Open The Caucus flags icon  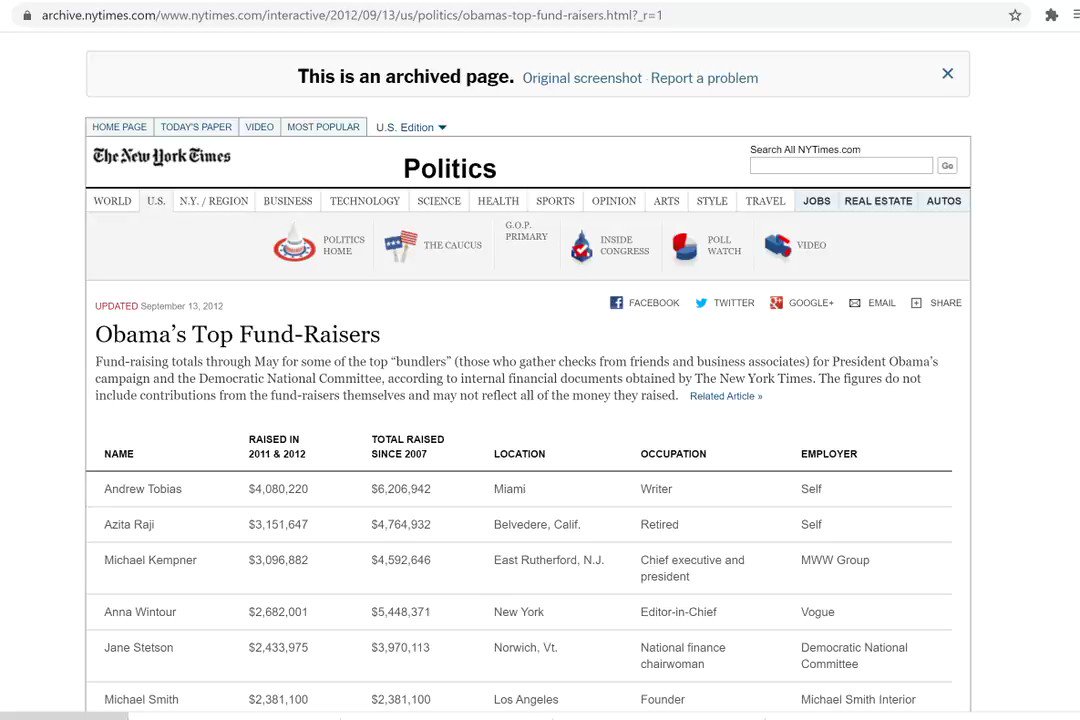(400, 245)
